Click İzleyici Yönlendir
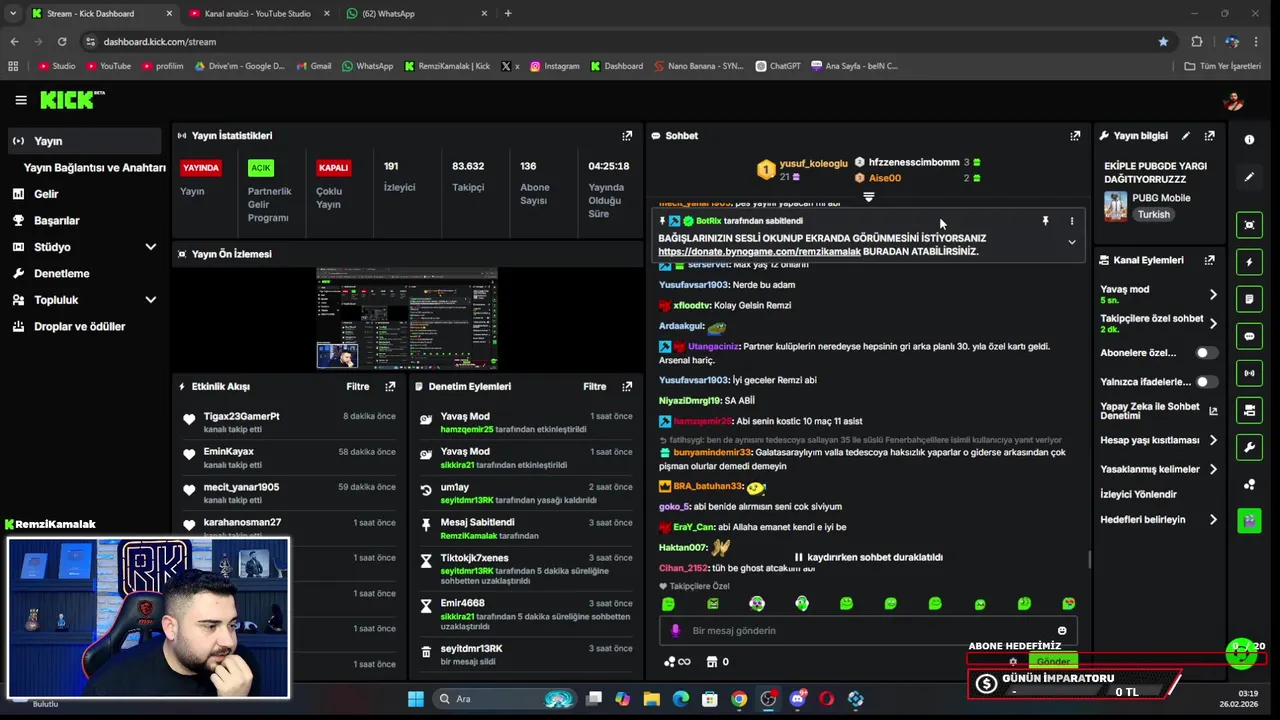This screenshot has width=1280, height=720. (x=1138, y=495)
